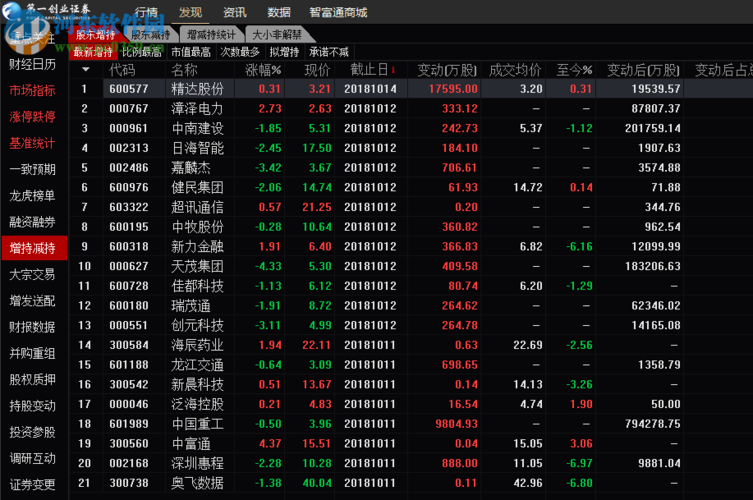Select stock row 嘉麟杰
This screenshot has width=753, height=500.
[411, 168]
